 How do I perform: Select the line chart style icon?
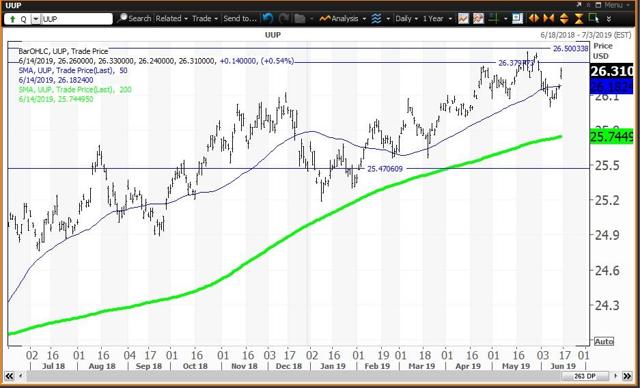click(x=463, y=19)
